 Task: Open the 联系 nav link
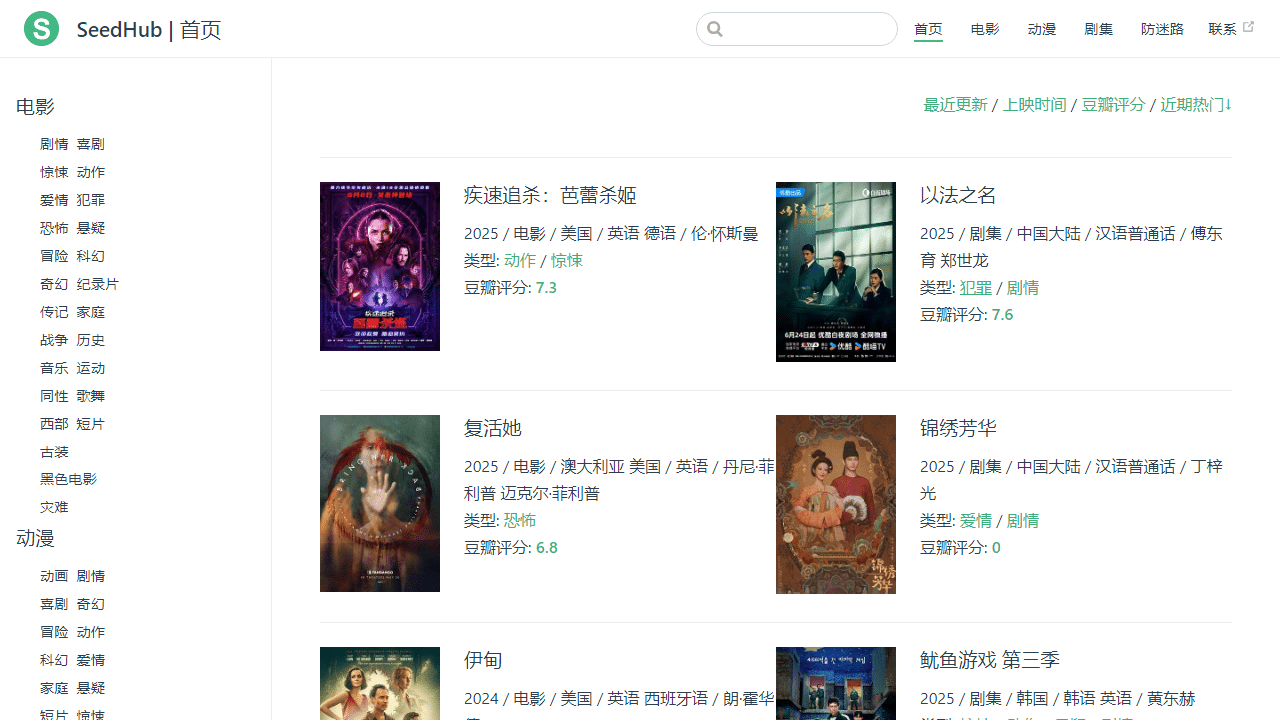(1222, 29)
